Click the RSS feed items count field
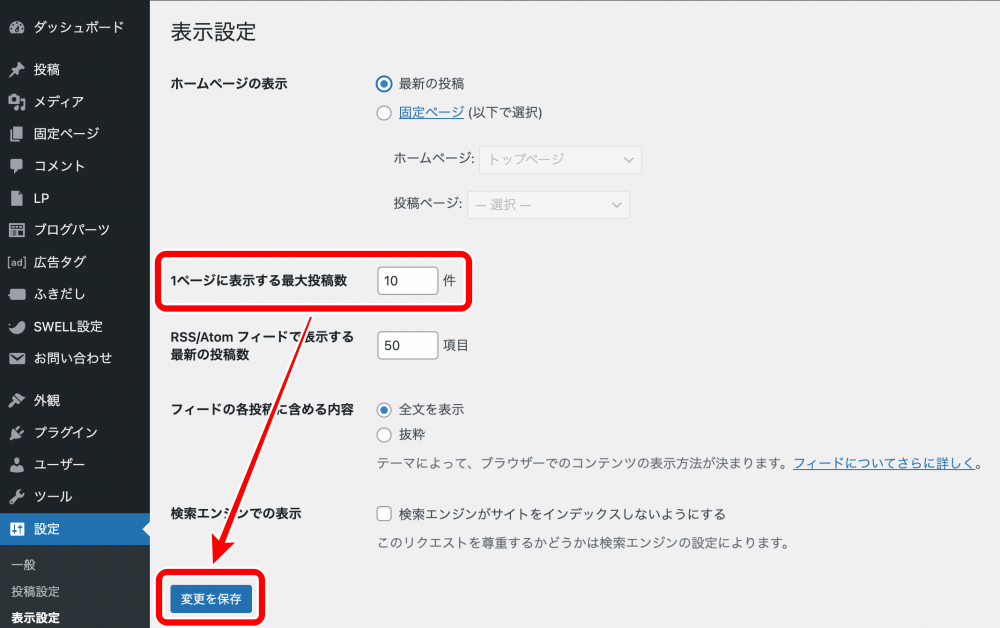Image resolution: width=1000 pixels, height=628 pixels. (x=408, y=345)
